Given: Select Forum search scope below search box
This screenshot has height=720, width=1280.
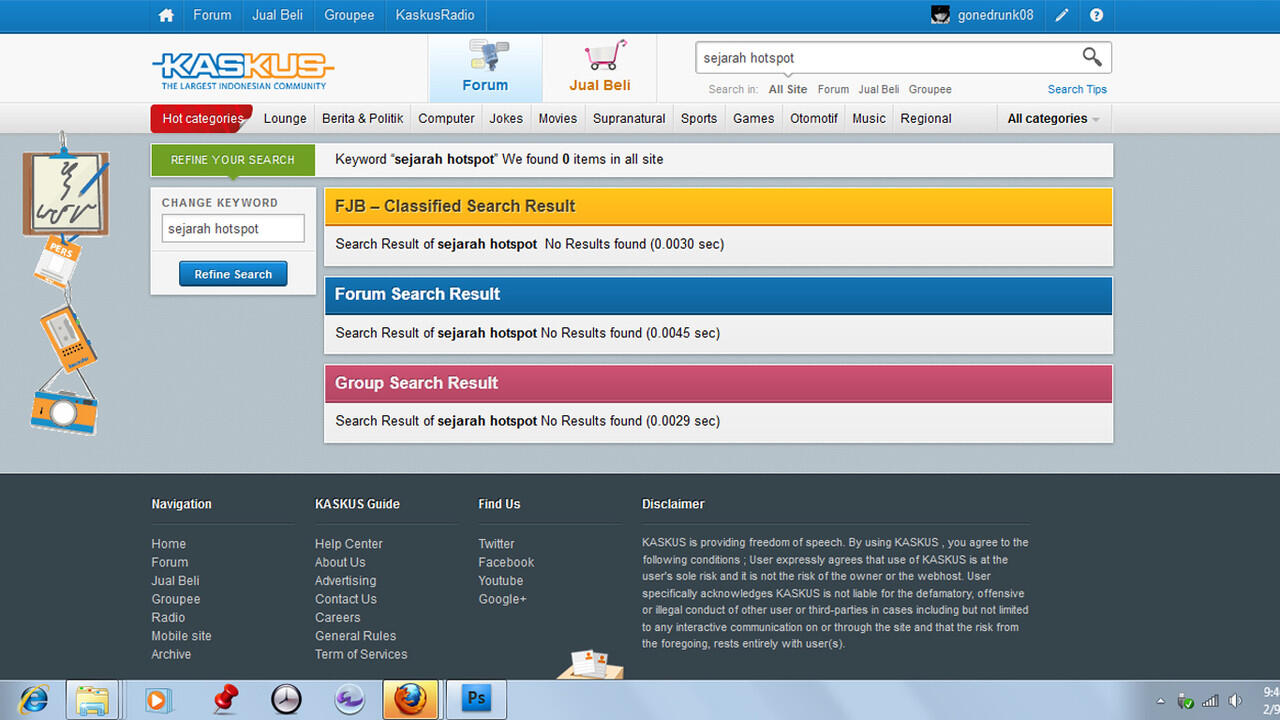Looking at the screenshot, I should point(833,89).
